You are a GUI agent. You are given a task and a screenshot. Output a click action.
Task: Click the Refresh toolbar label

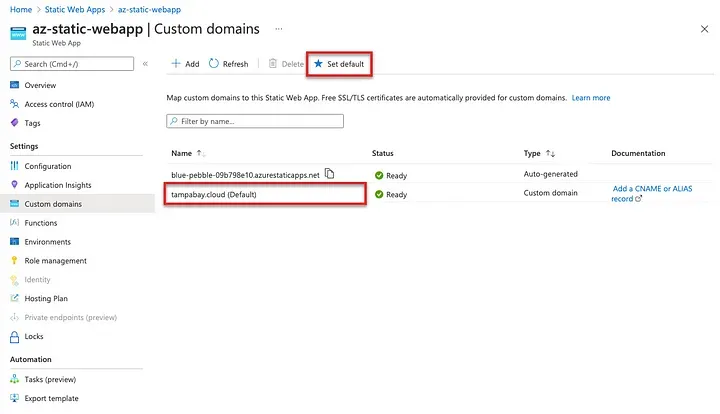click(236, 64)
